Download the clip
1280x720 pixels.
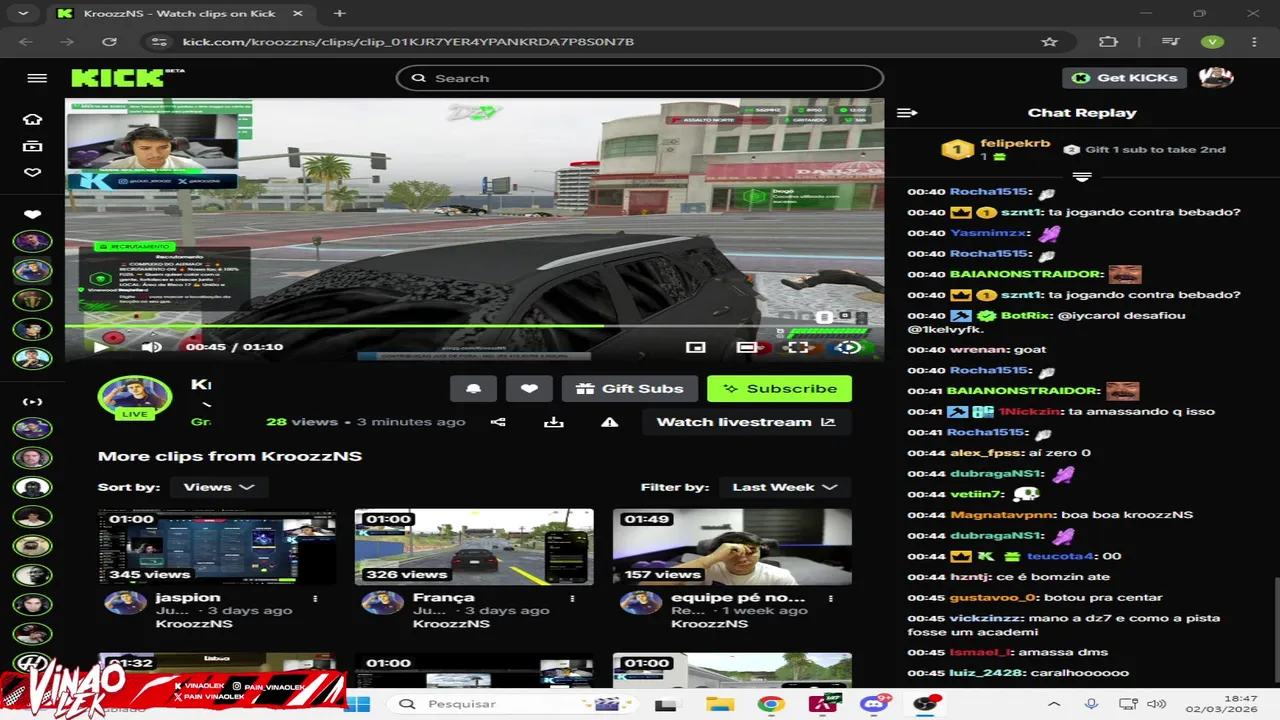pyautogui.click(x=554, y=422)
